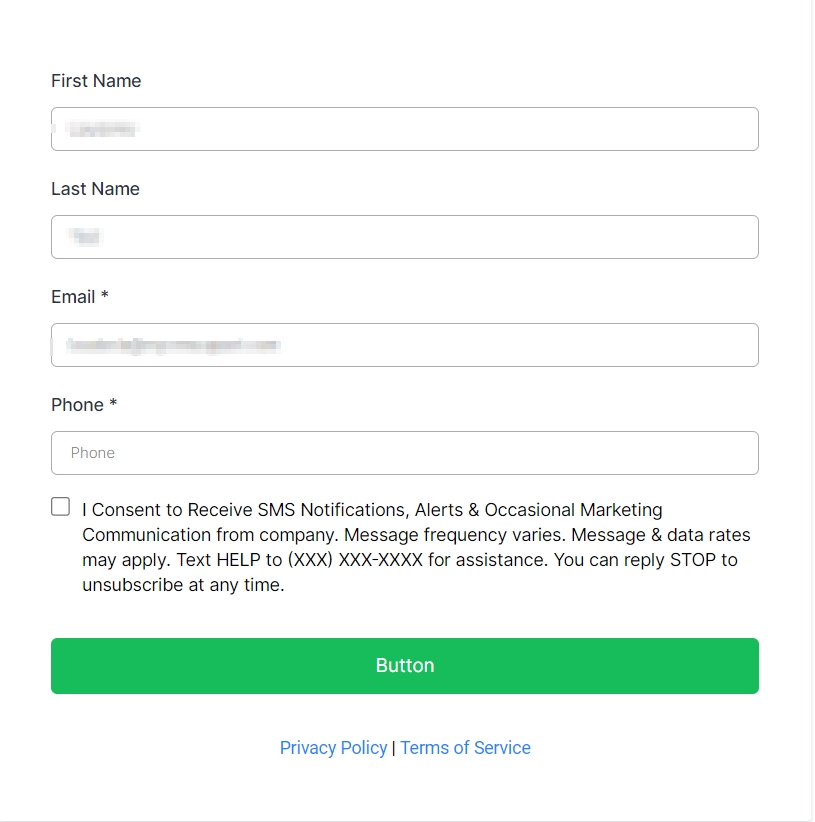Select the Email input field
815x822 pixels.
tap(404, 345)
